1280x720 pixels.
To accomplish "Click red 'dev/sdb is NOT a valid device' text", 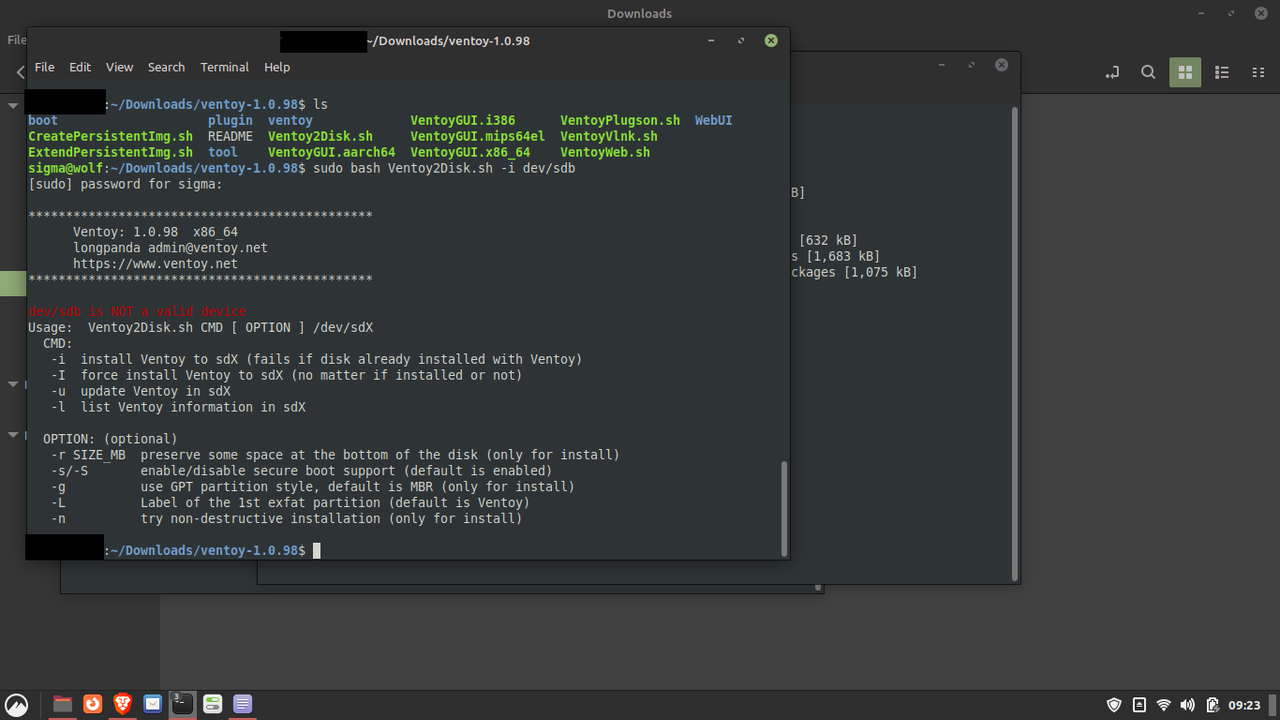I will tap(137, 312).
